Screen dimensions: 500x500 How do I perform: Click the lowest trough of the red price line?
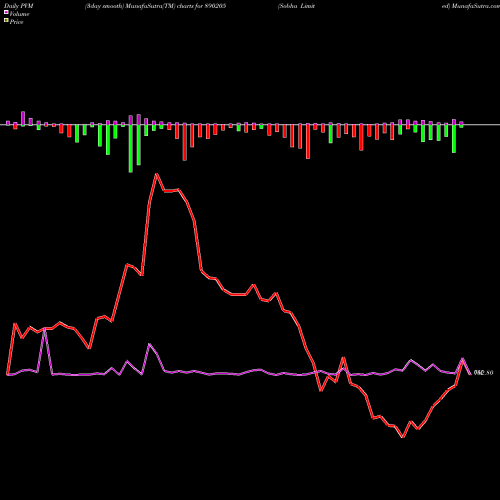pos(403,437)
